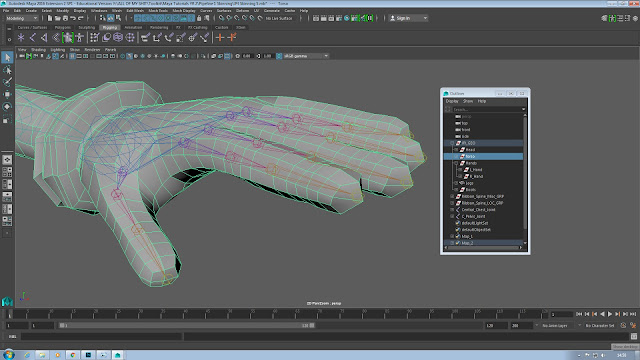Screen dimensions: 640x360
Task: Open the Windows menu
Action: (x=99, y=11)
